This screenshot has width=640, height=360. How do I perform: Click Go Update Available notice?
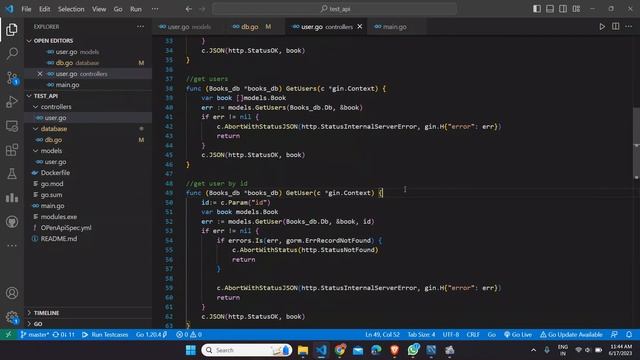coord(571,334)
